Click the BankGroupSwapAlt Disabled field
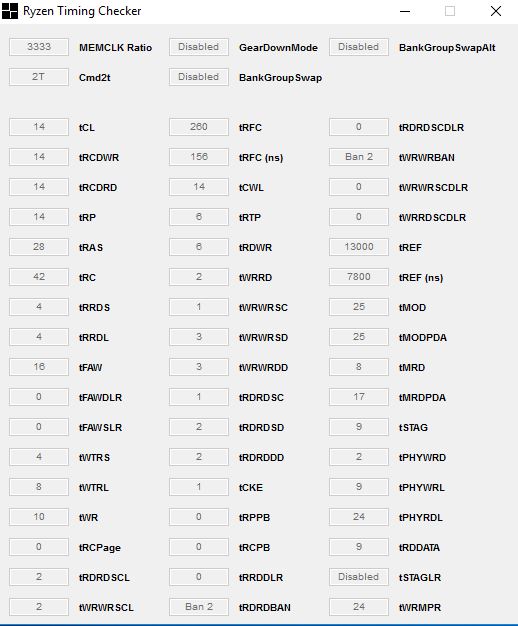 [x=359, y=47]
